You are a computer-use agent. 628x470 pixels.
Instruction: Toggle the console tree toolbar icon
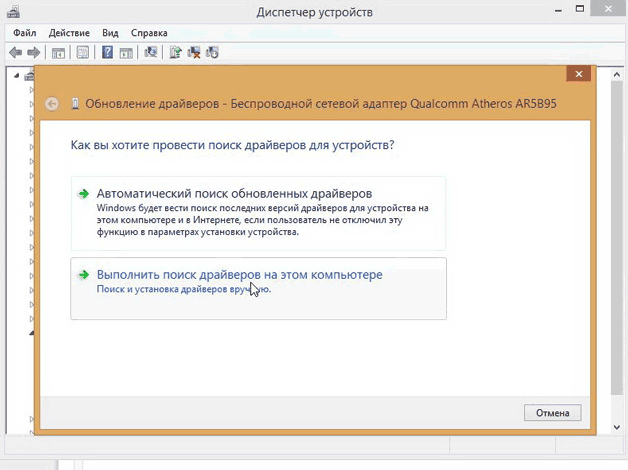(x=58, y=52)
